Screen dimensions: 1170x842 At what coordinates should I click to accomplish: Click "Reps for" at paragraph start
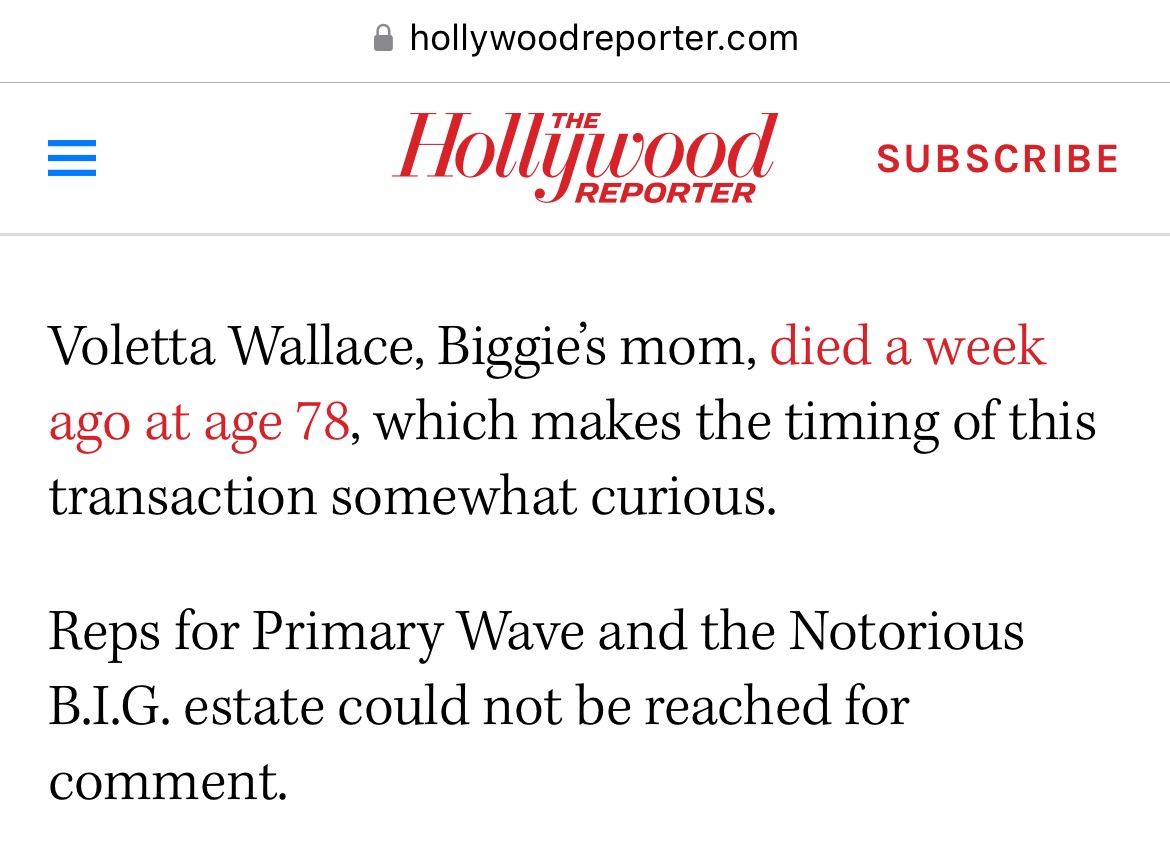(144, 633)
